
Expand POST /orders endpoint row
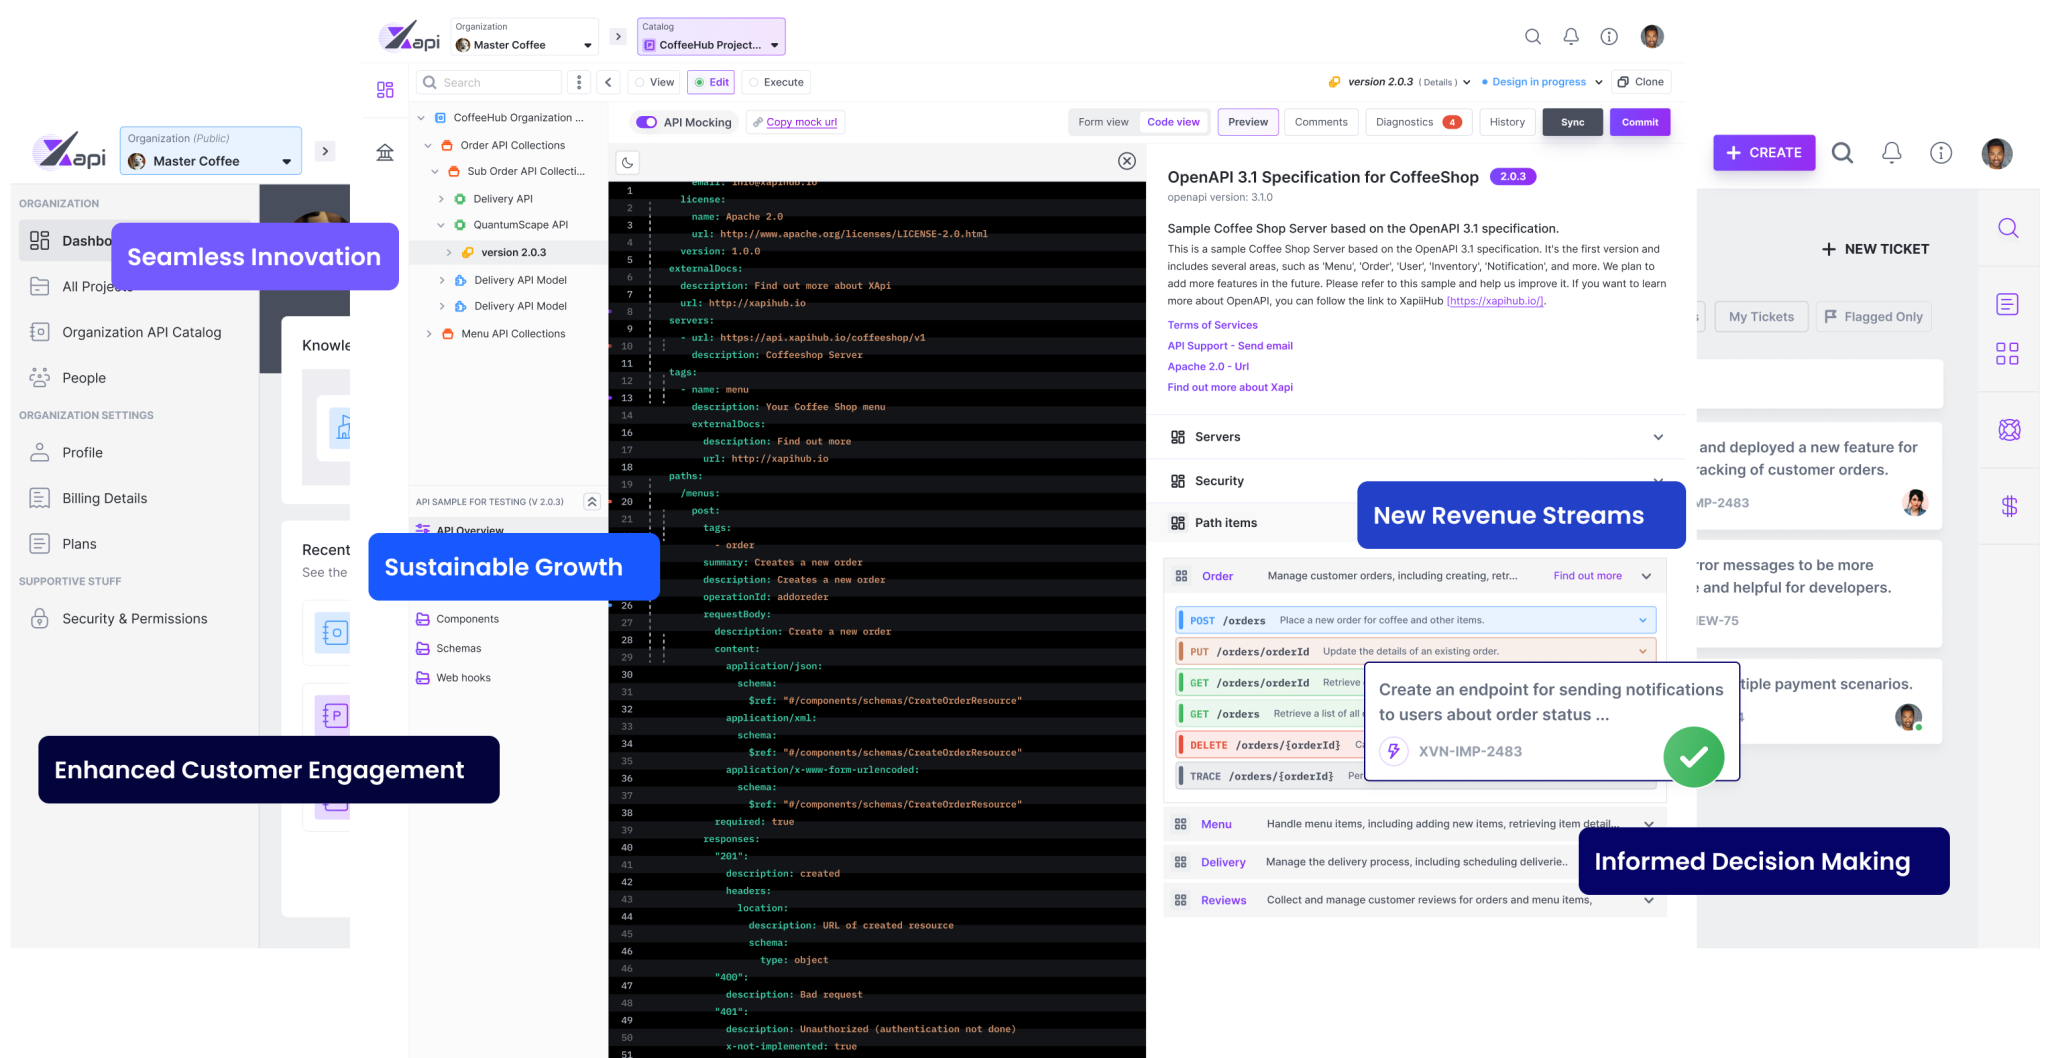click(1416, 620)
